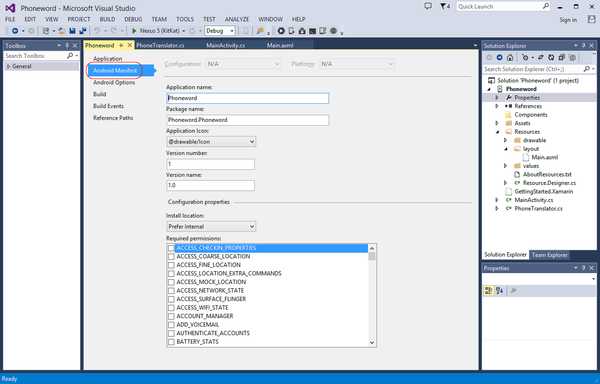Click Collapse All in Solution Explorer

(x=561, y=57)
